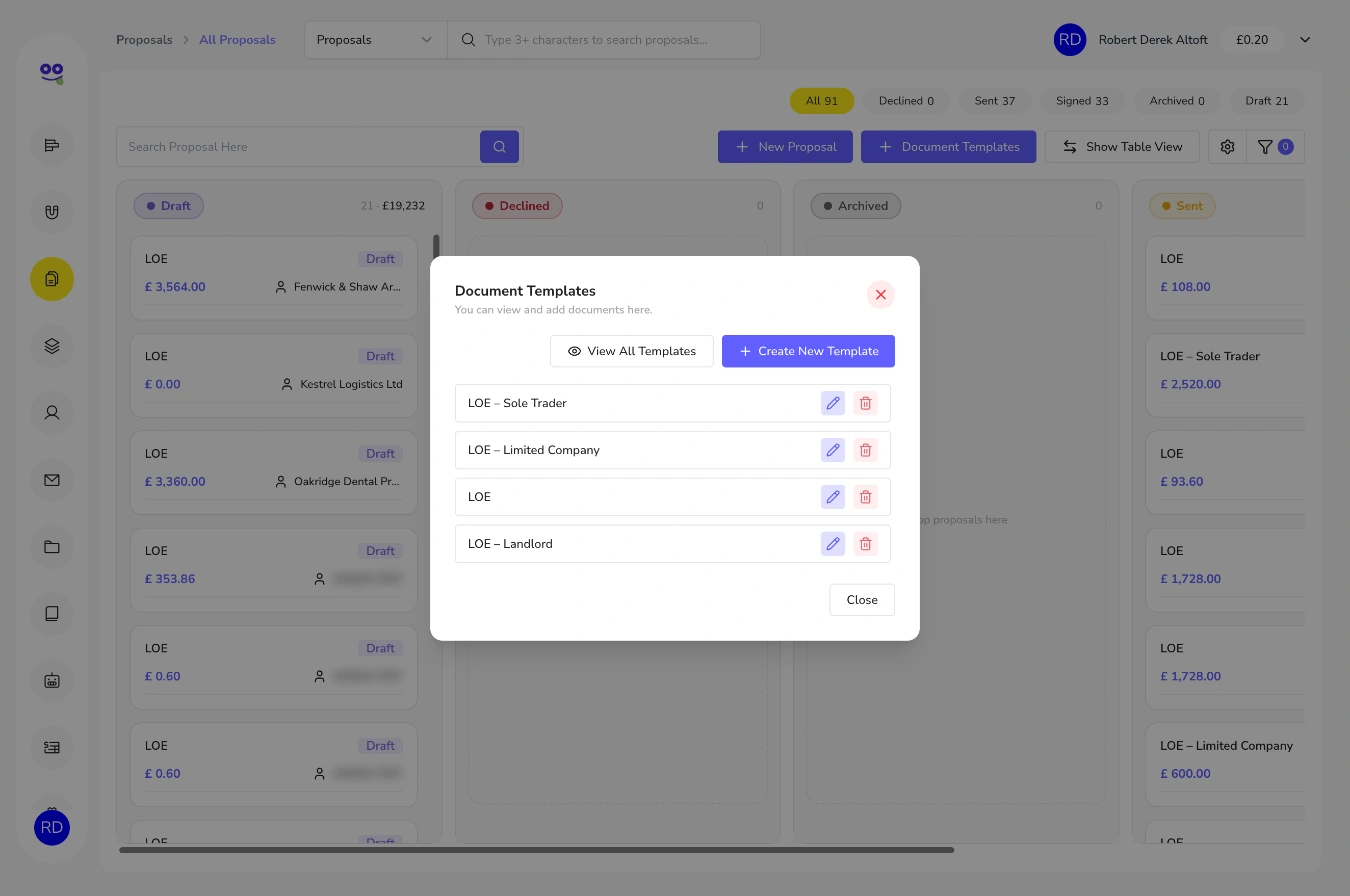Click the pencil icon on the plain LOE row
The height and width of the screenshot is (896, 1350).
coord(833,497)
